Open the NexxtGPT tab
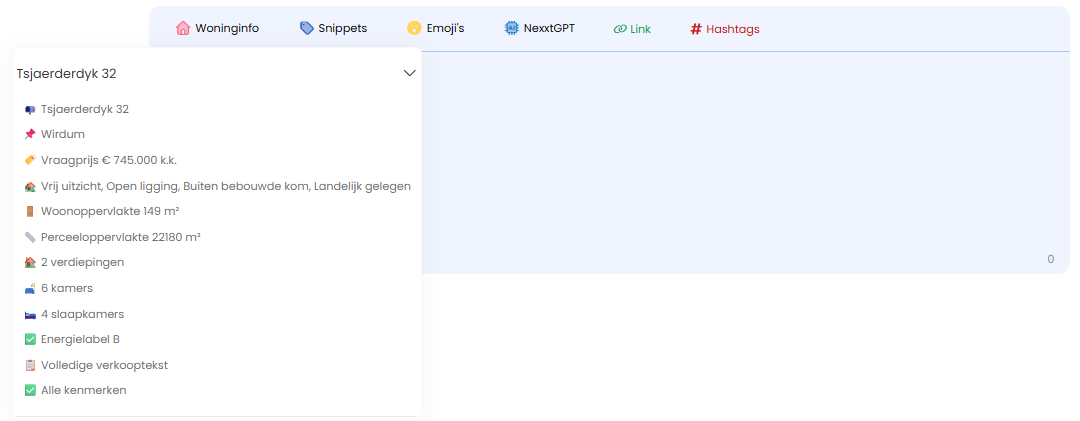 (x=549, y=29)
